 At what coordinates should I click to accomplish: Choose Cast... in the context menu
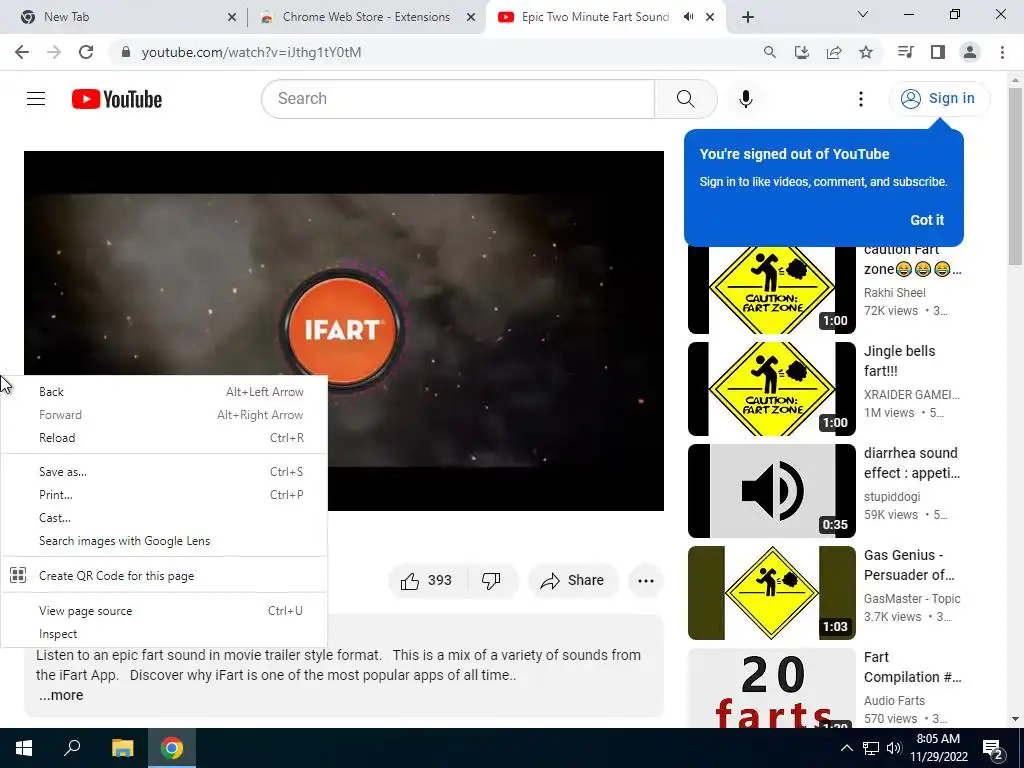(x=164, y=518)
